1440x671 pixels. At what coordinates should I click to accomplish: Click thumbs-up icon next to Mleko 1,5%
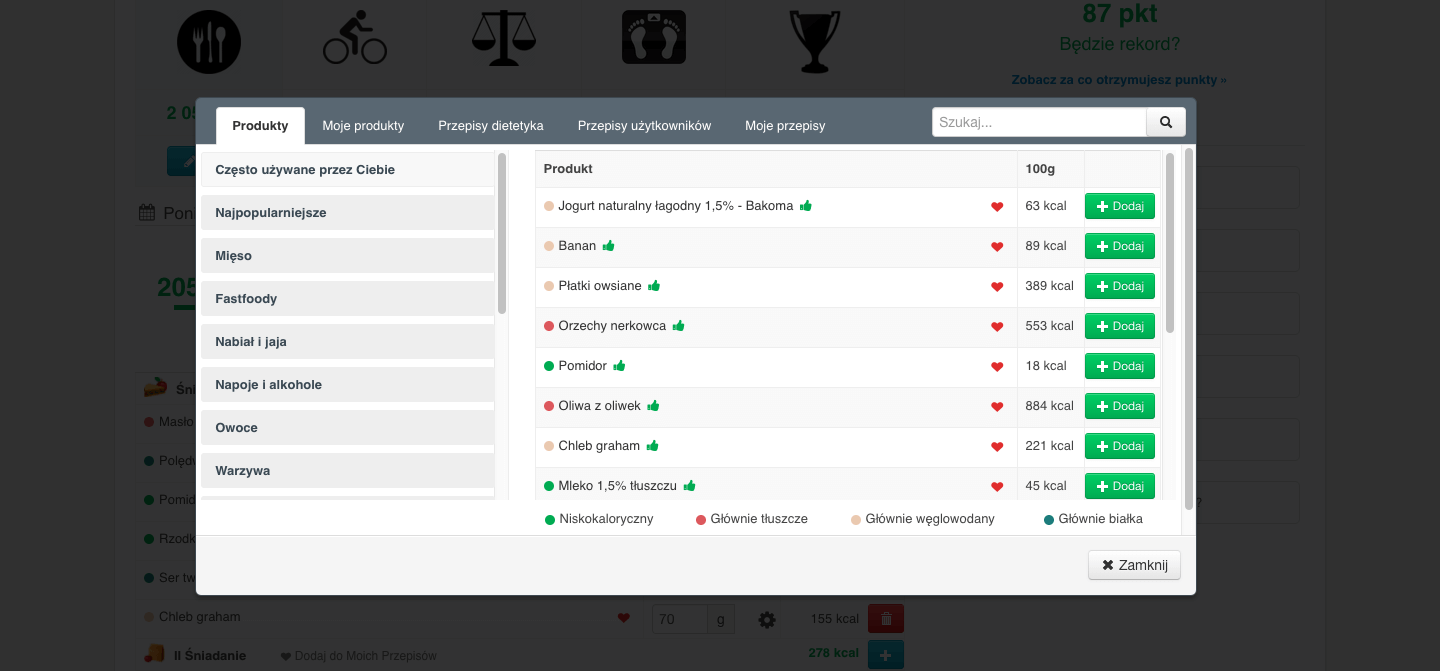[690, 485]
